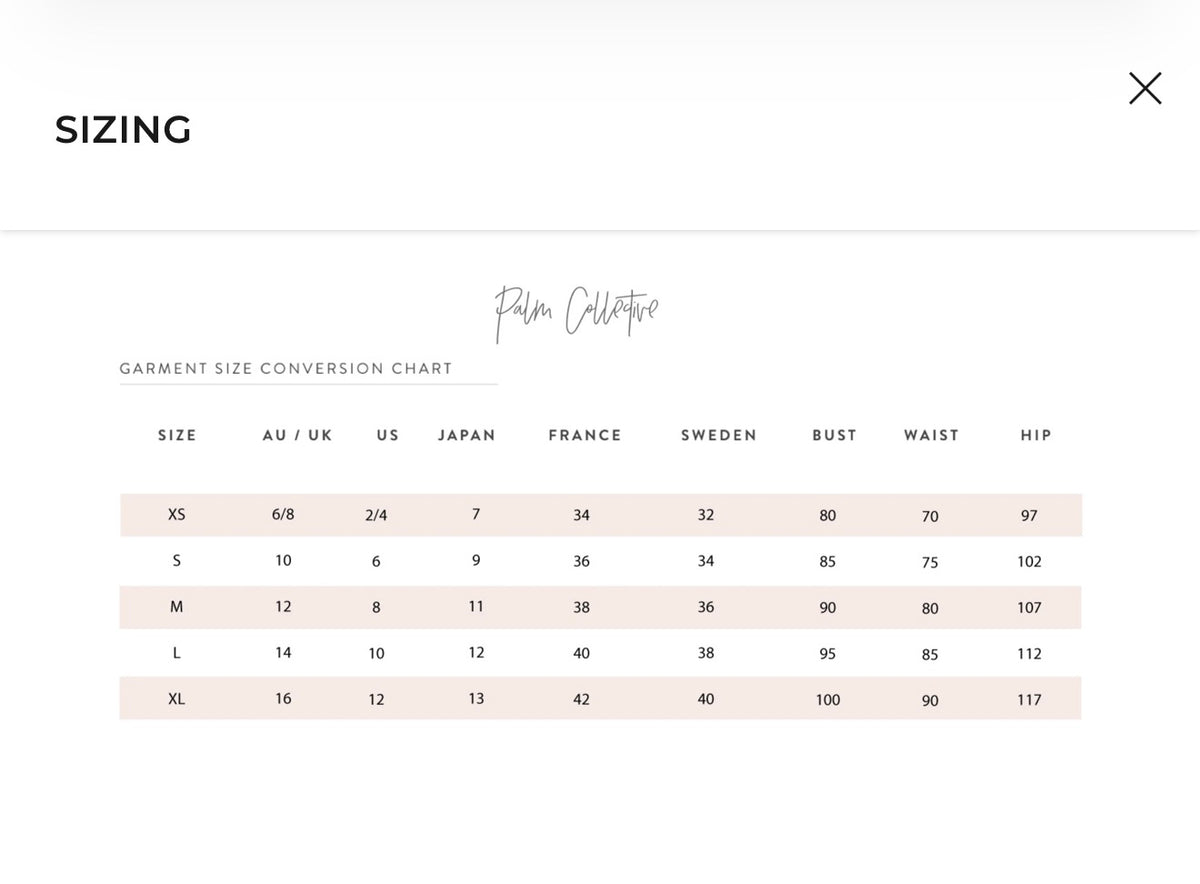Viewport: 1200px width, 884px height.
Task: Click the Garment Size Conversion Chart title
Action: [x=286, y=368]
